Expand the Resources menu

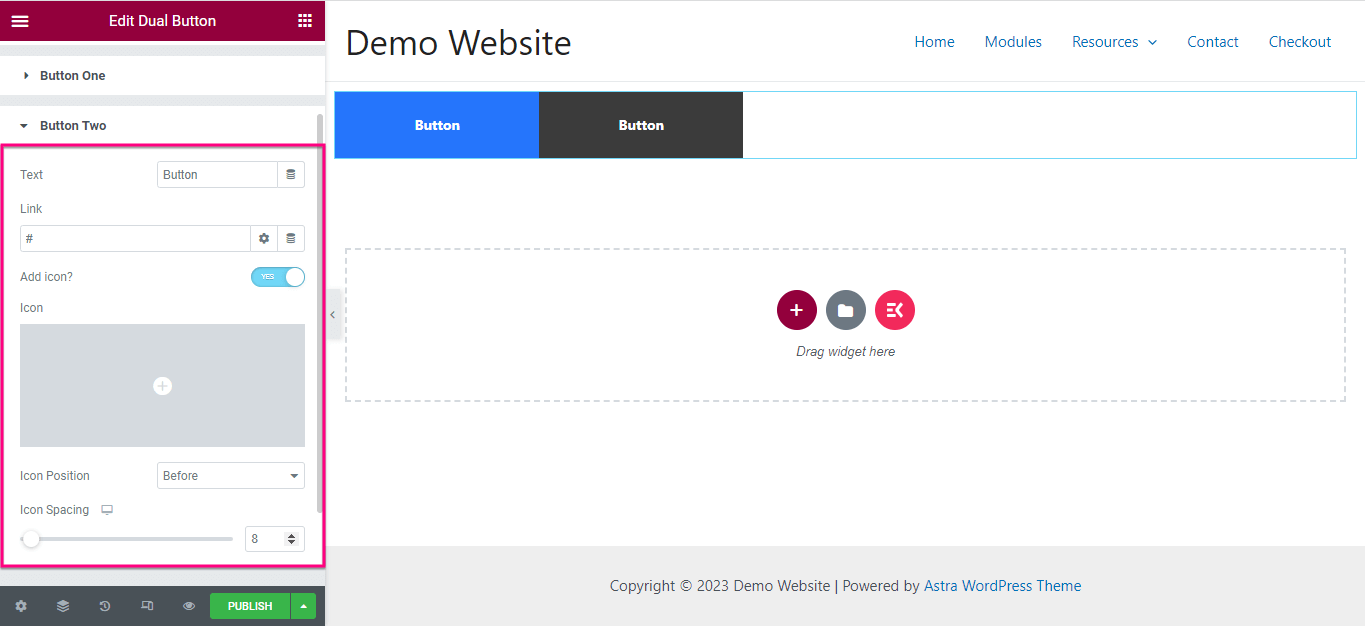point(1114,42)
